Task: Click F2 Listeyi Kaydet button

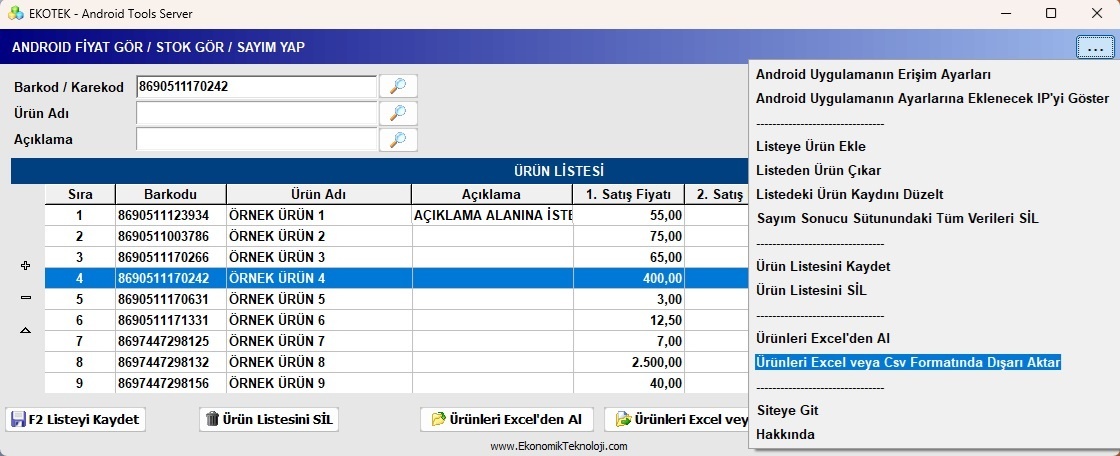Action: click(76, 419)
